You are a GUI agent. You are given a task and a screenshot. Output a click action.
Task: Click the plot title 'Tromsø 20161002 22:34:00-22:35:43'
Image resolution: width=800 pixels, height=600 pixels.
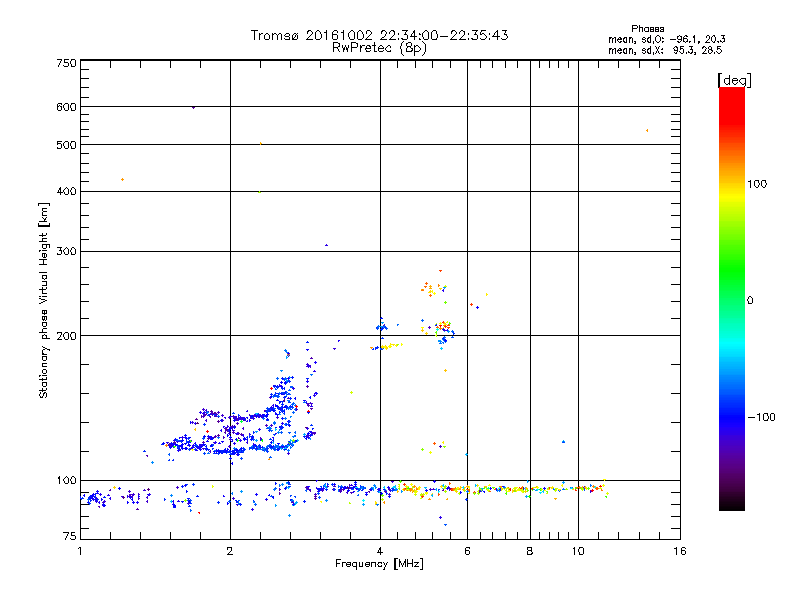pos(379,35)
